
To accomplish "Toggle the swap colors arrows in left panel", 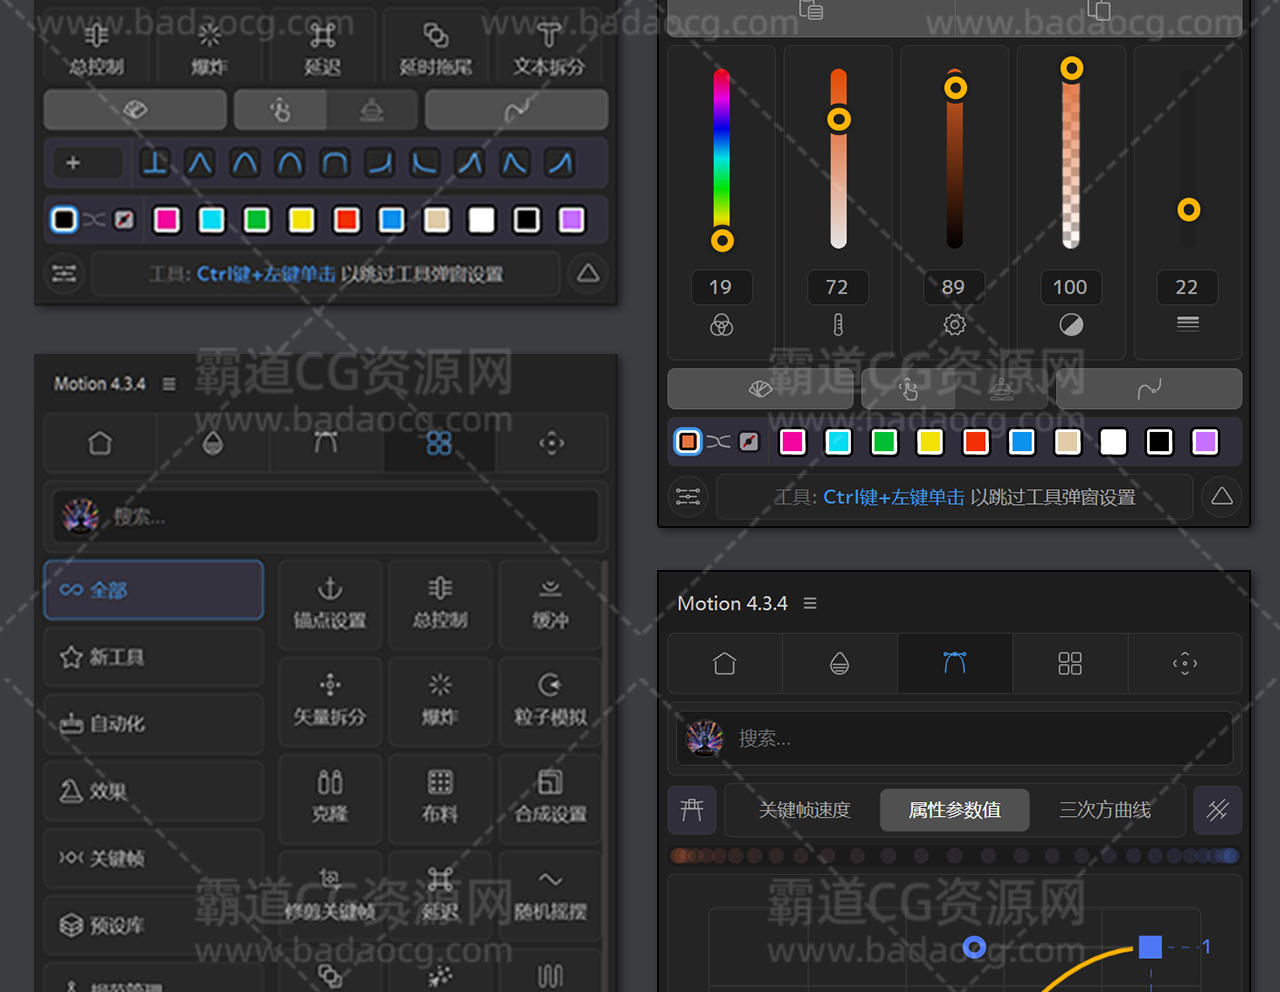I will pyautogui.click(x=94, y=220).
